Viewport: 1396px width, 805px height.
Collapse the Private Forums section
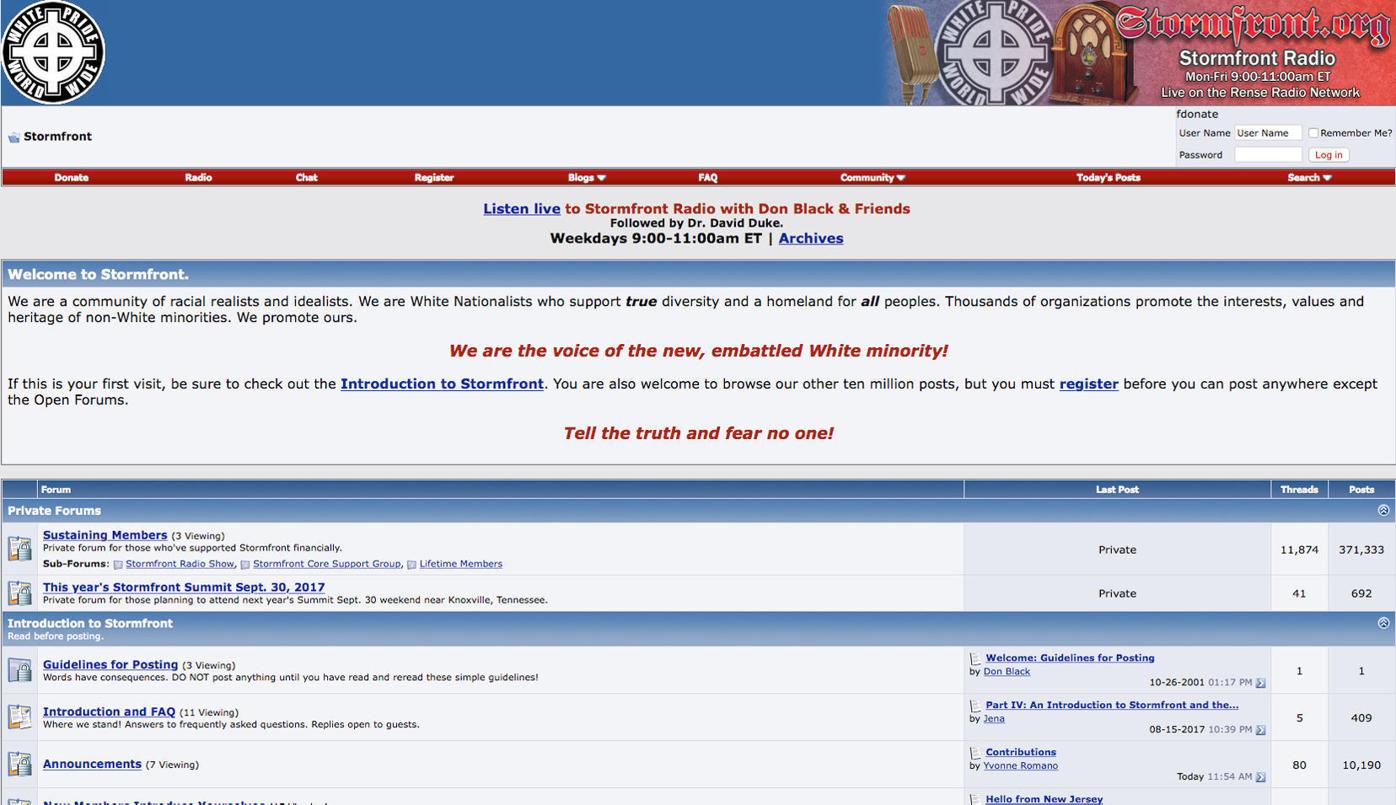(x=1383, y=510)
